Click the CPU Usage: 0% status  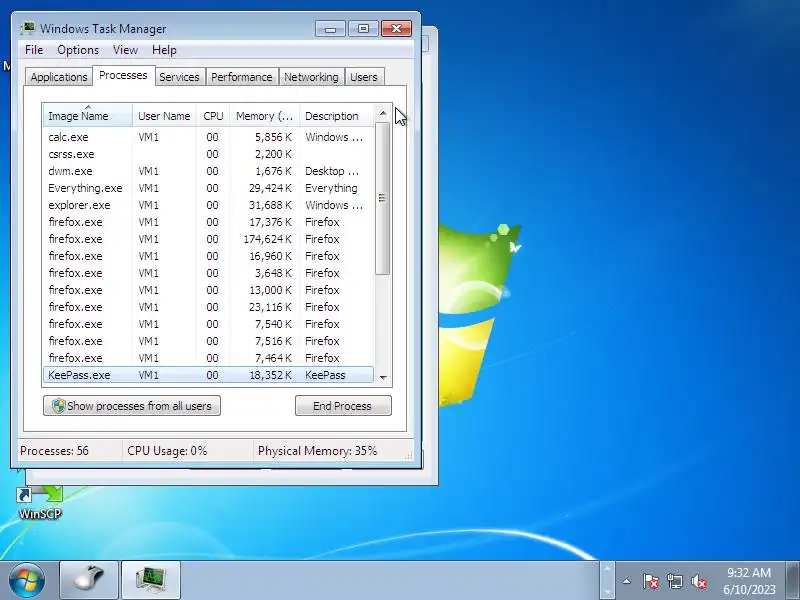click(x=167, y=451)
